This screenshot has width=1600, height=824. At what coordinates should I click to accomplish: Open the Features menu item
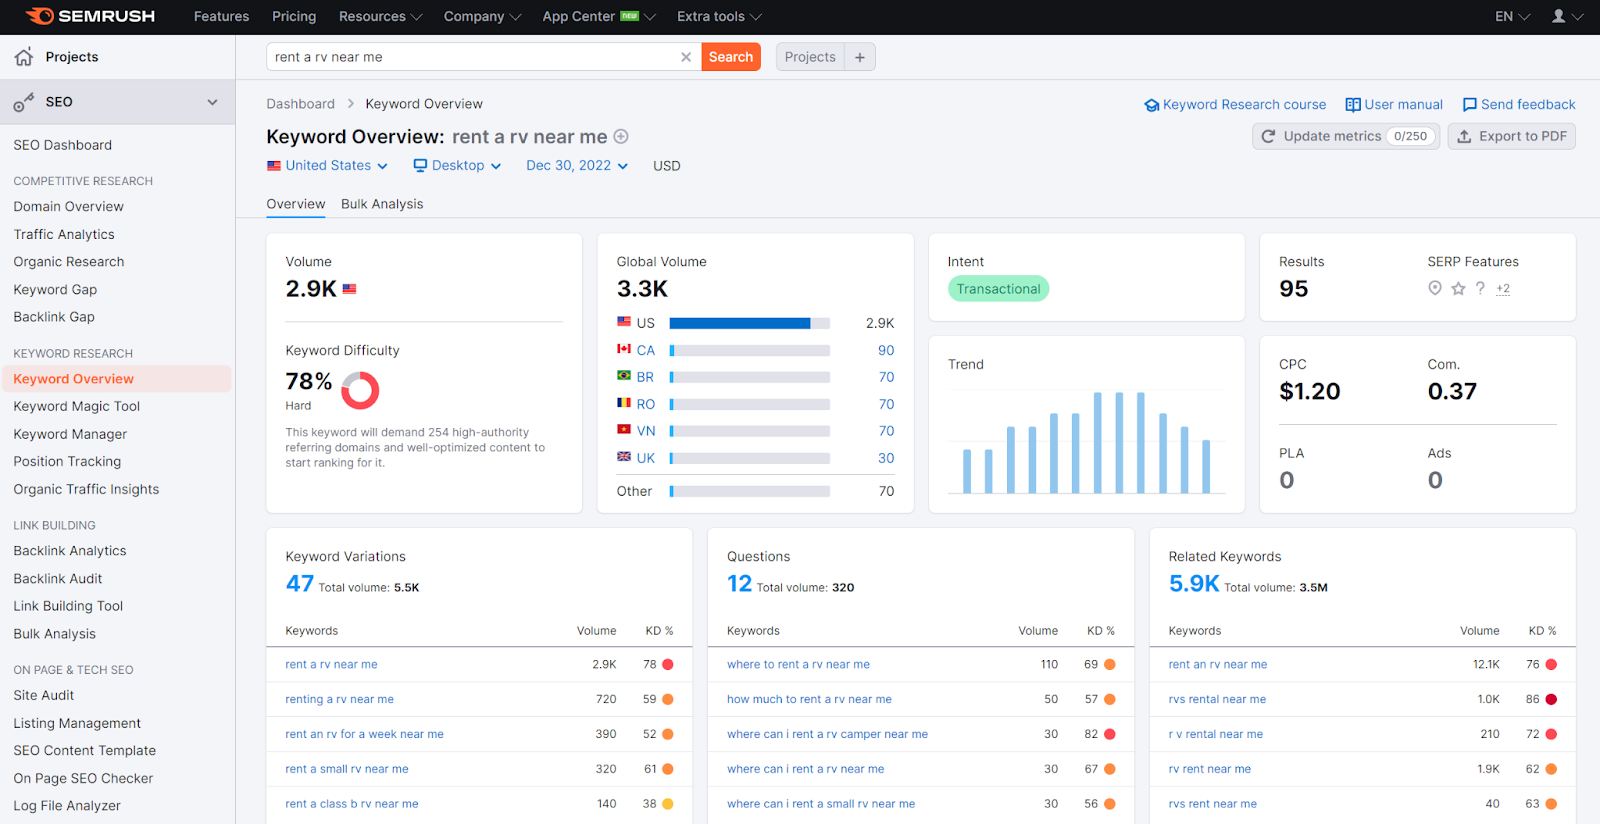tap(221, 16)
